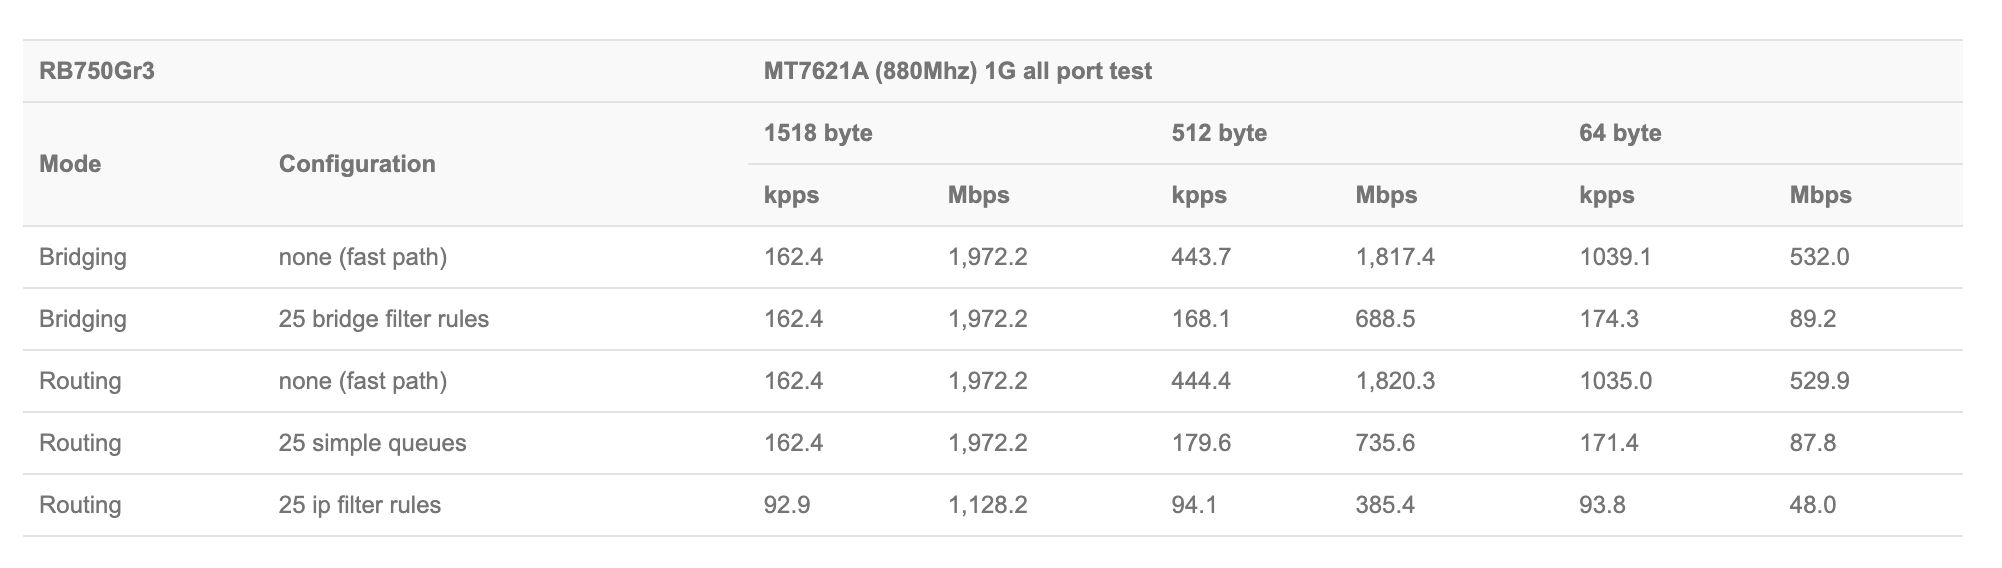Click the RB750Gr3 table title
Viewport: 2002px width, 568px height.
pos(96,71)
